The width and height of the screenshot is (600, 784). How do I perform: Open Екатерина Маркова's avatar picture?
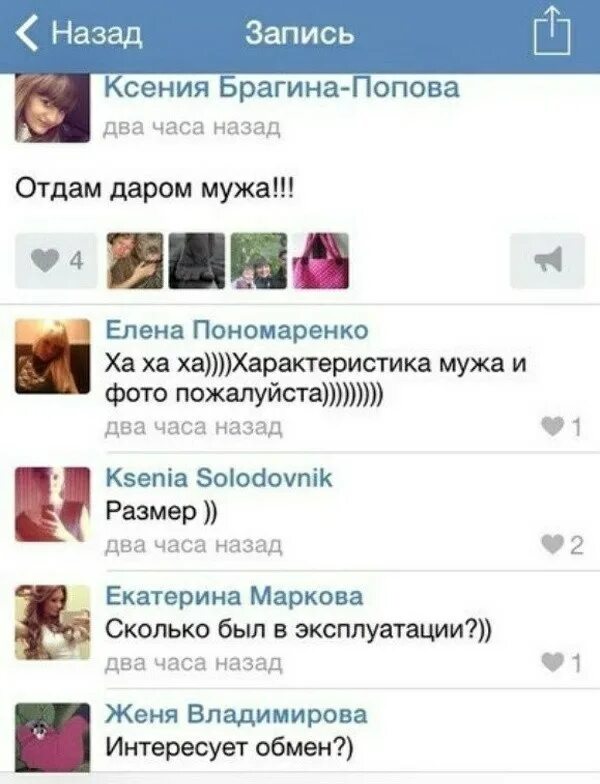click(52, 622)
